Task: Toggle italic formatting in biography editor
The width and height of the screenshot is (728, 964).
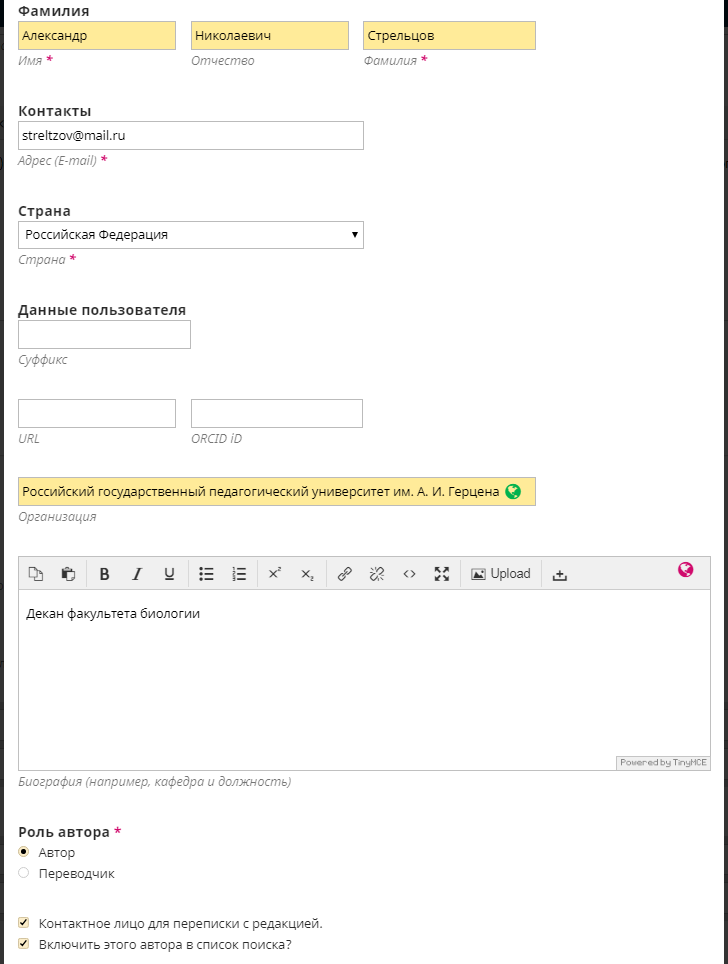Action: point(137,574)
